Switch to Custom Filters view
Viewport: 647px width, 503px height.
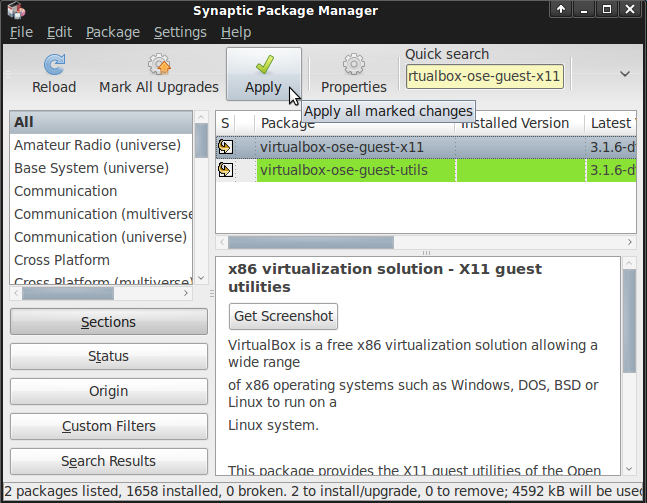tap(108, 426)
